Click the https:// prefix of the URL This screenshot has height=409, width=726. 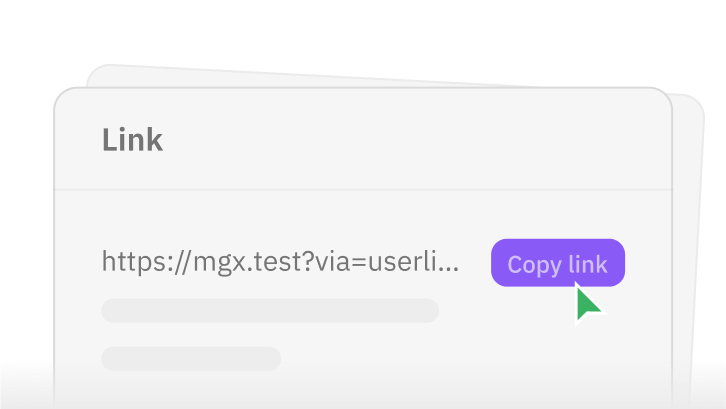coord(146,262)
